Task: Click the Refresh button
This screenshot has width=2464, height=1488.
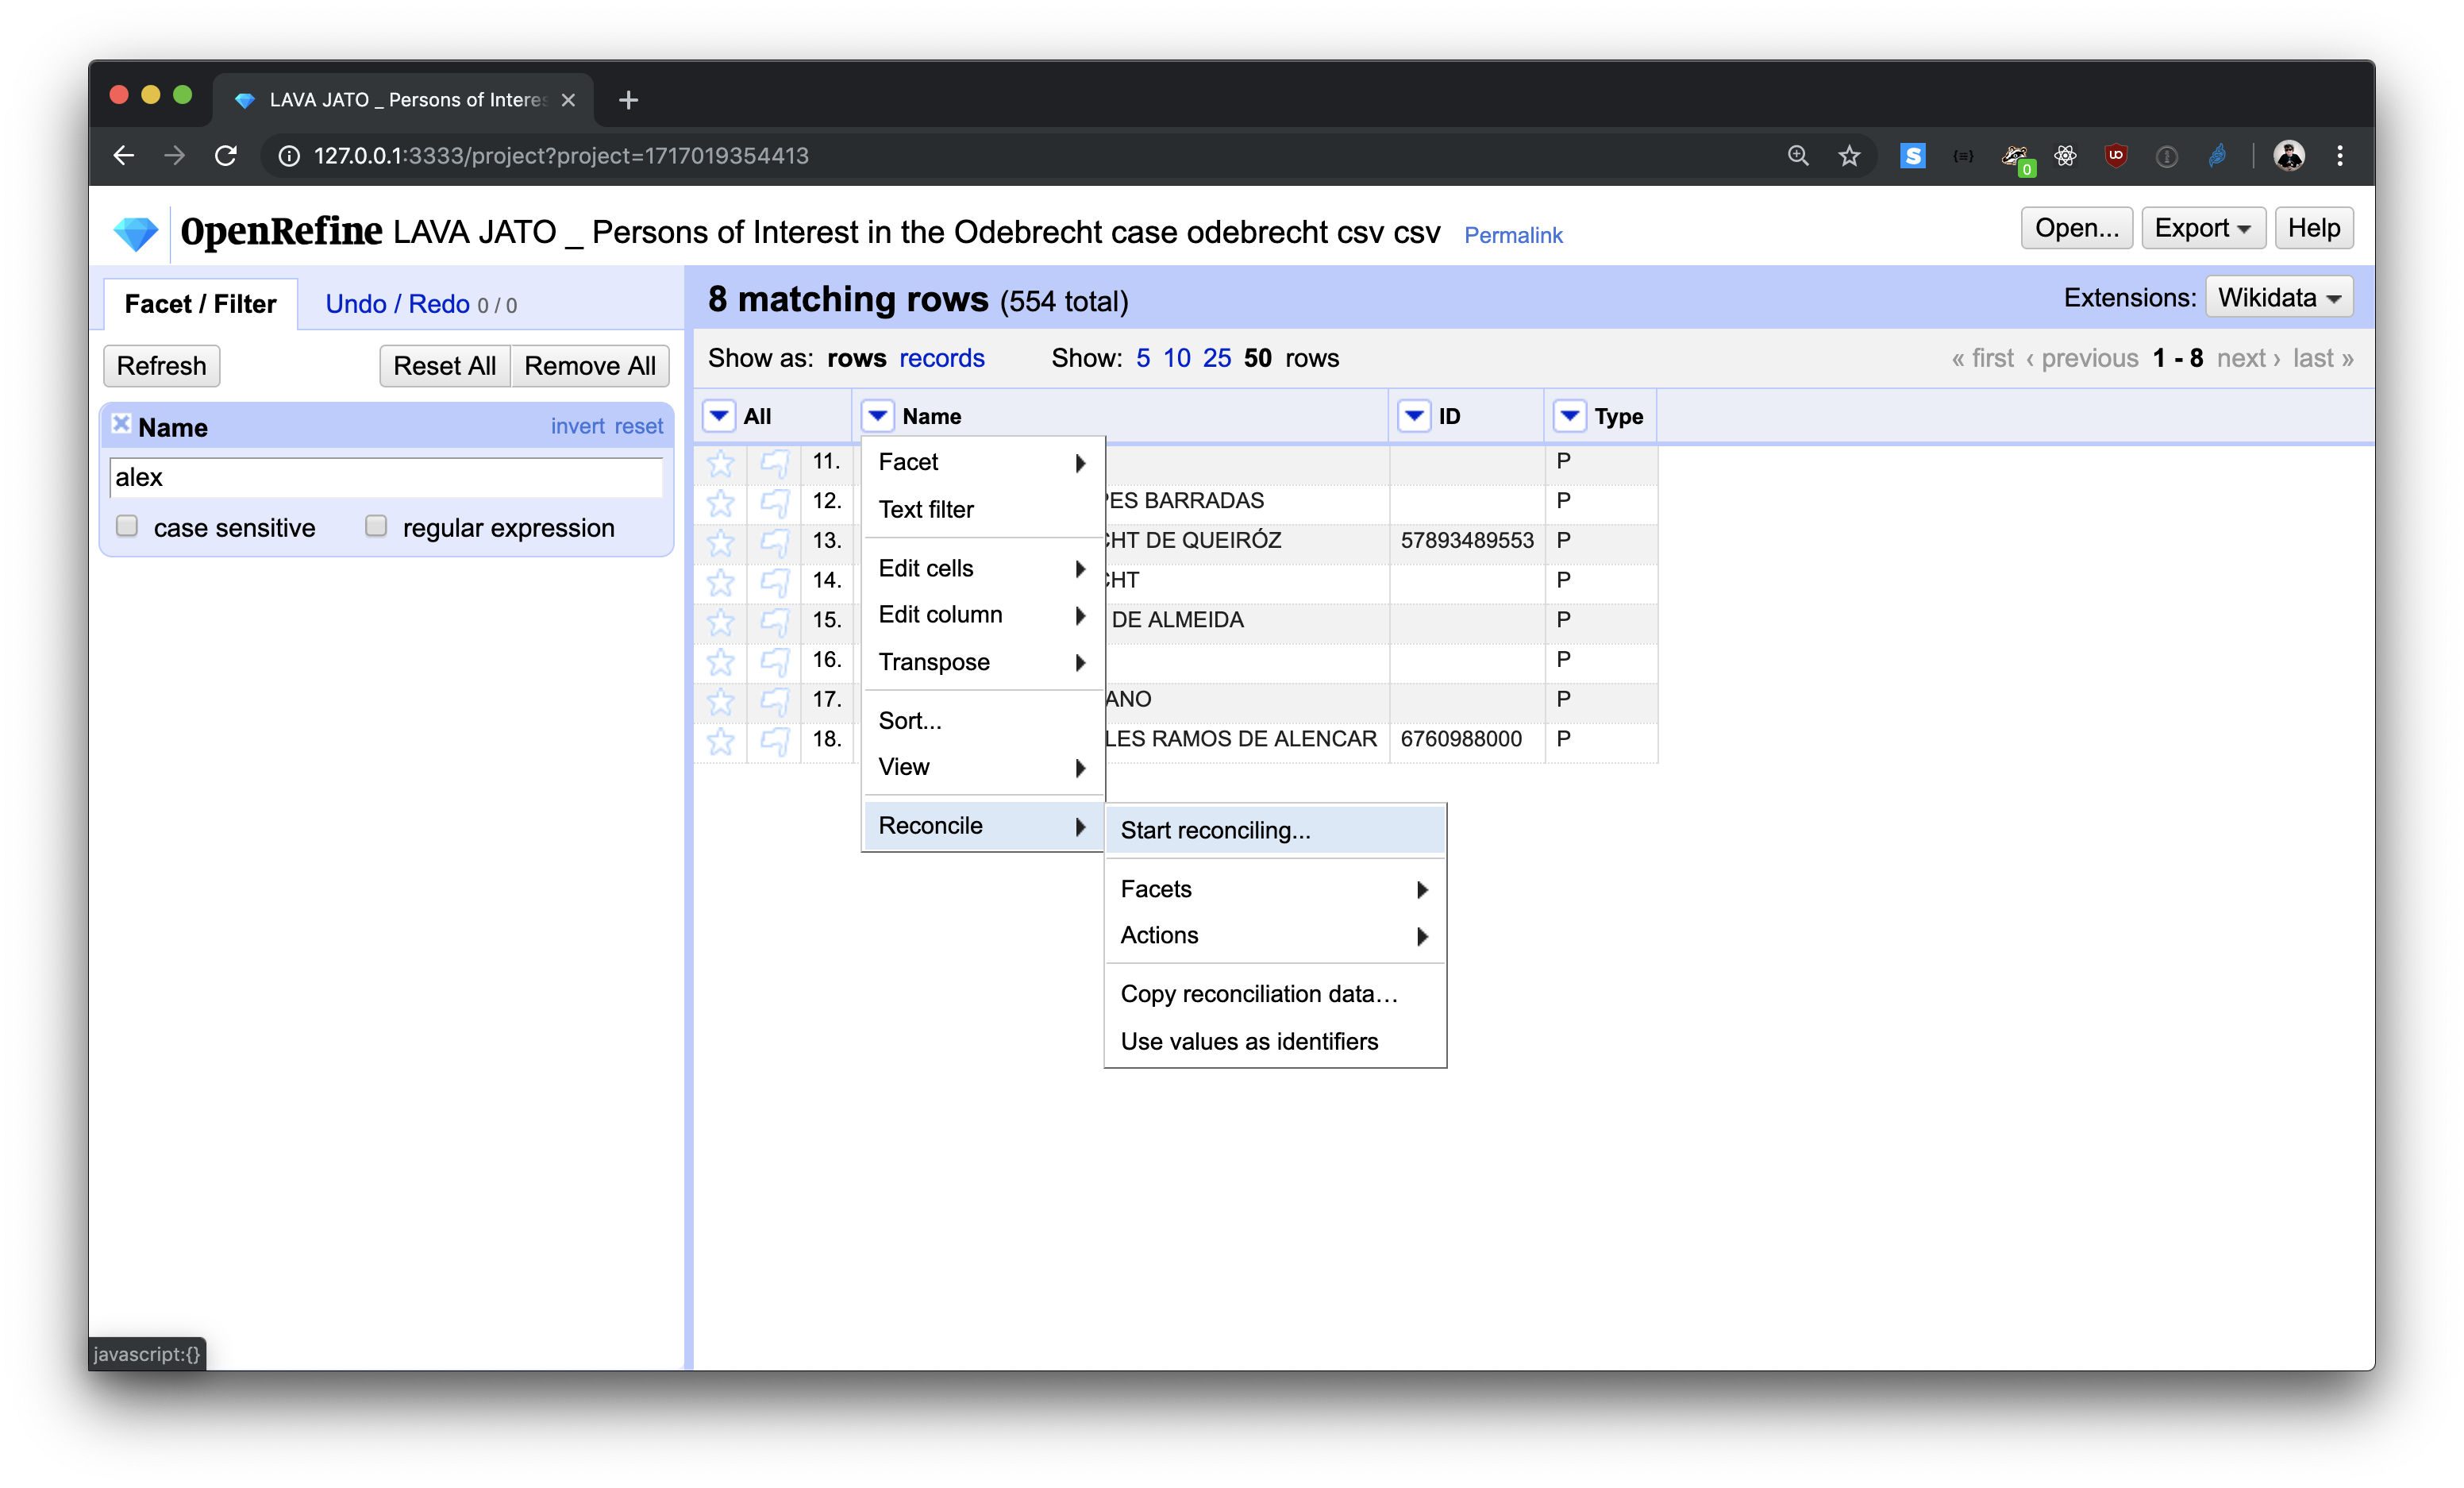Action: tap(161, 366)
